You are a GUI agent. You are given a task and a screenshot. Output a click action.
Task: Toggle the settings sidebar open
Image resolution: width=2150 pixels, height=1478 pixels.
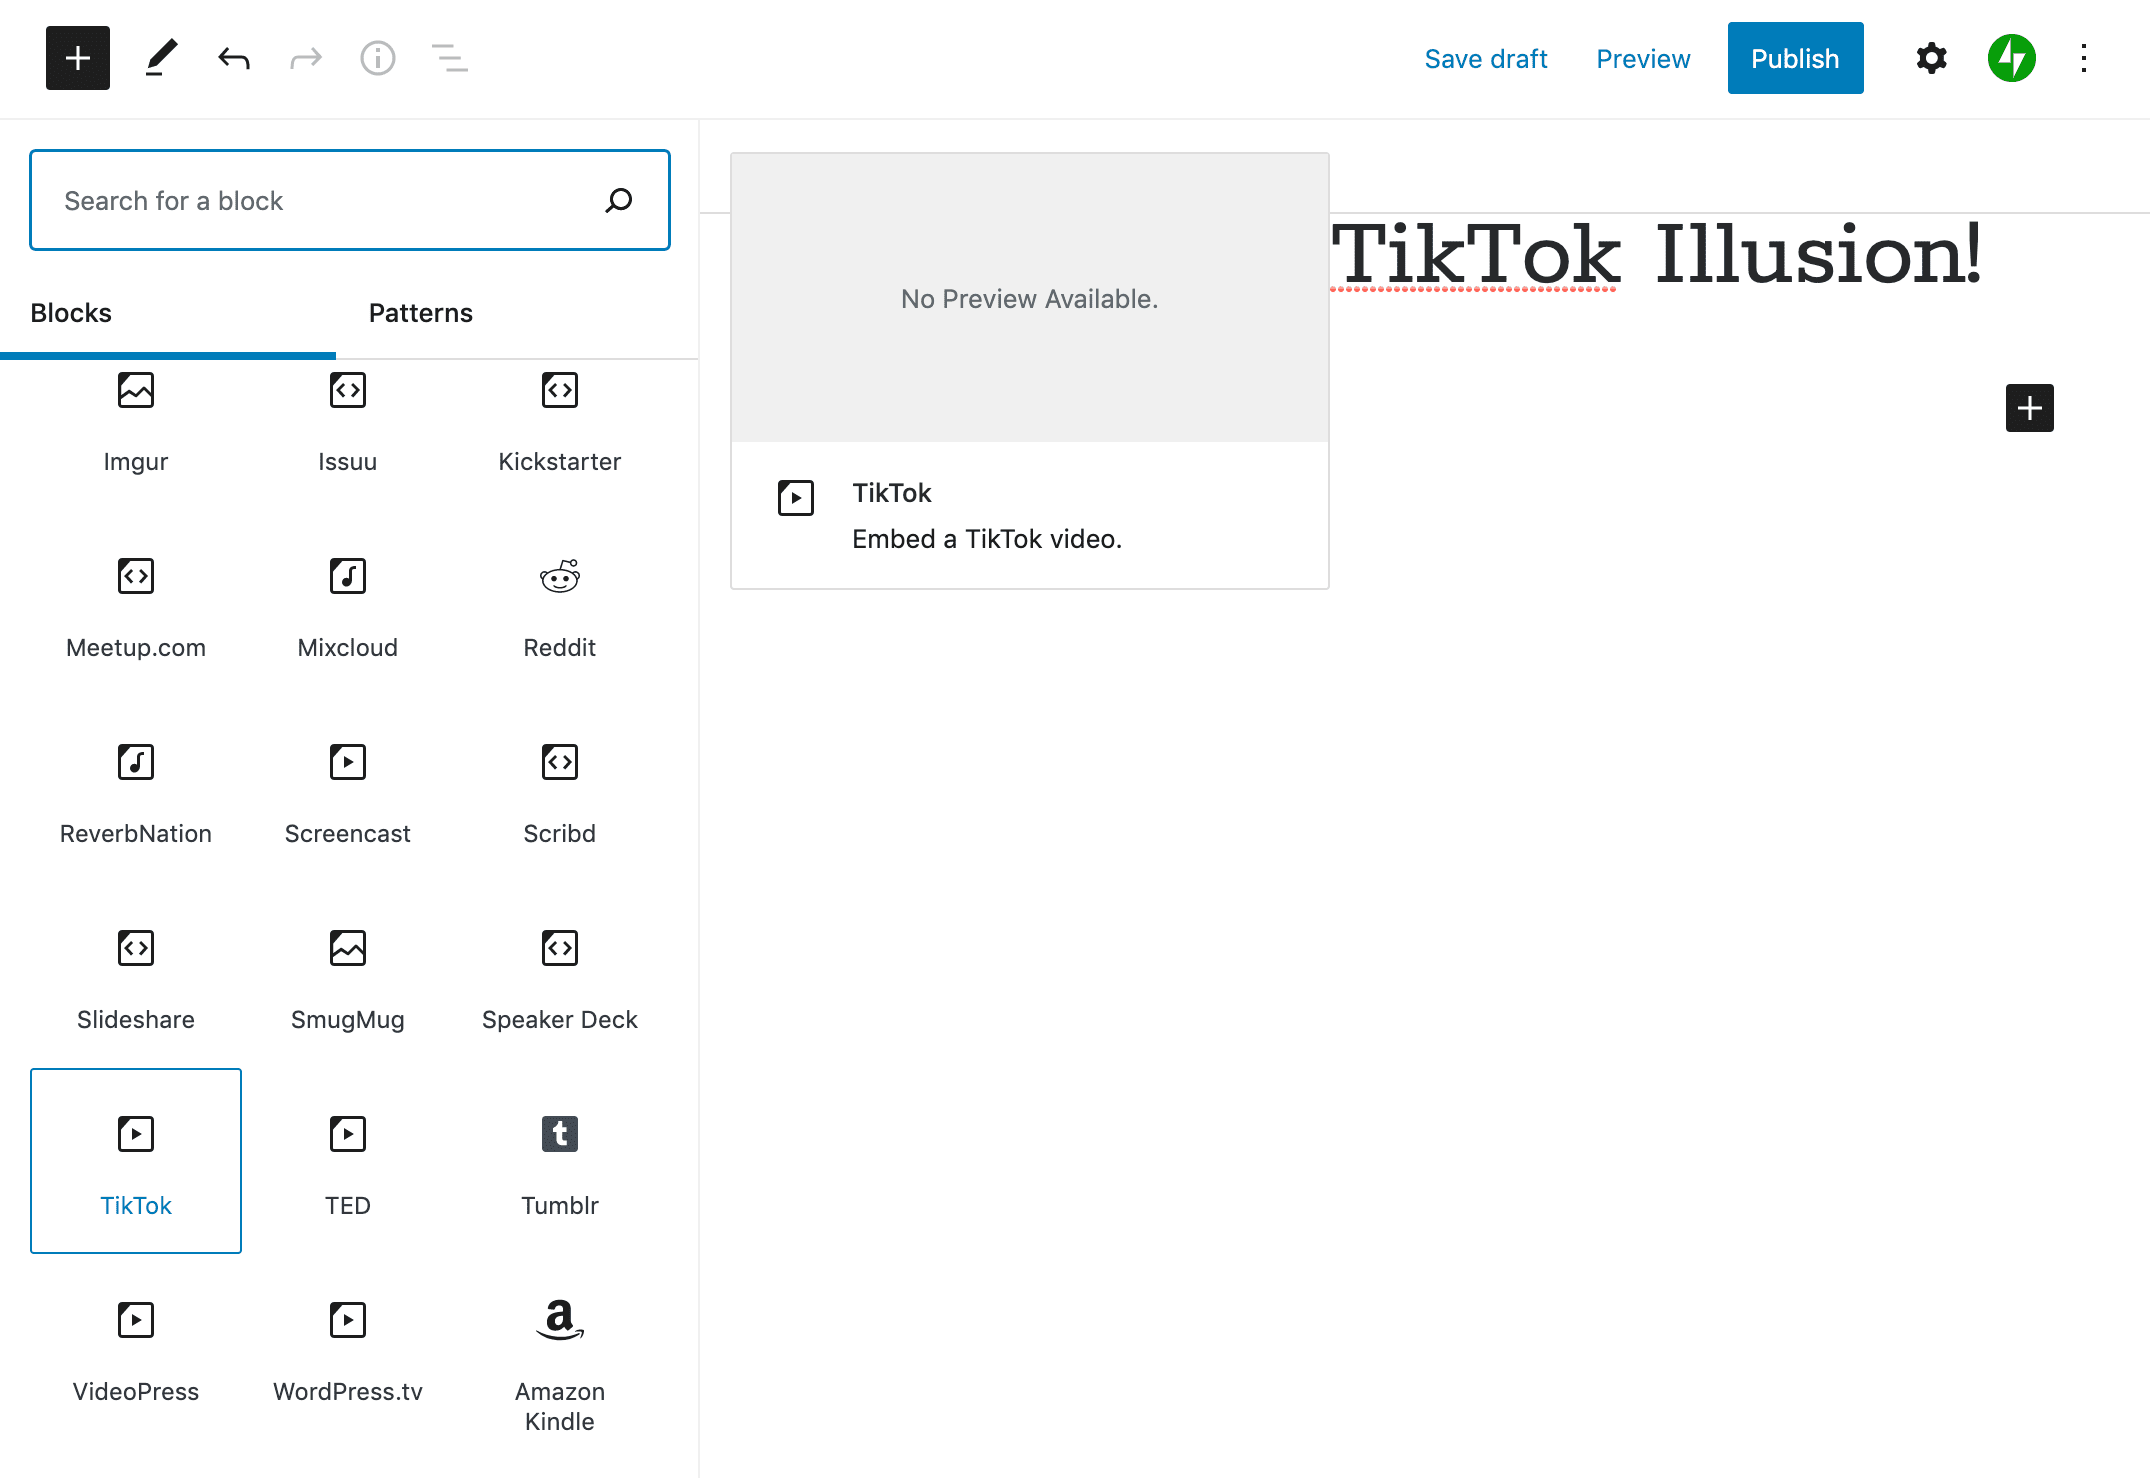[1930, 58]
